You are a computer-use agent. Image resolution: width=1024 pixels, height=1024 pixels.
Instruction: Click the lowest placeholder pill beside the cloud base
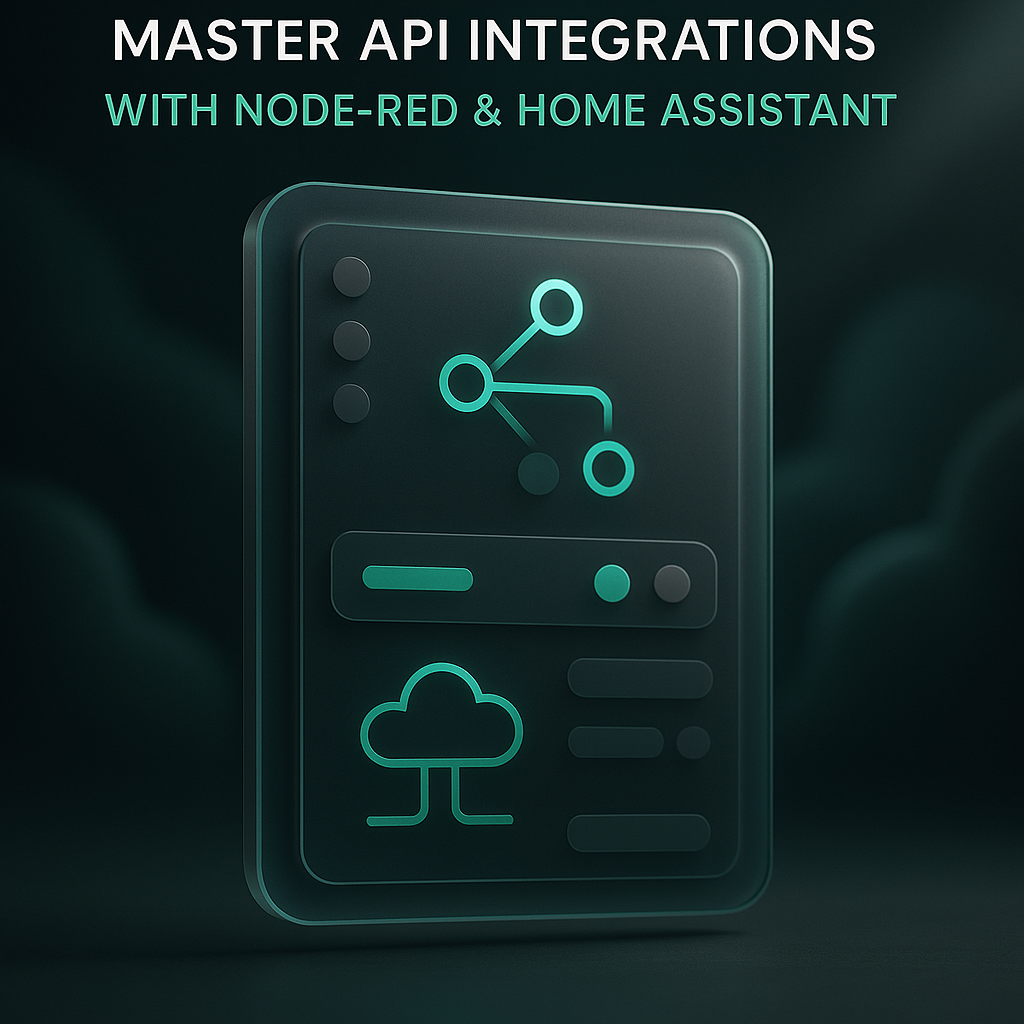tap(639, 833)
